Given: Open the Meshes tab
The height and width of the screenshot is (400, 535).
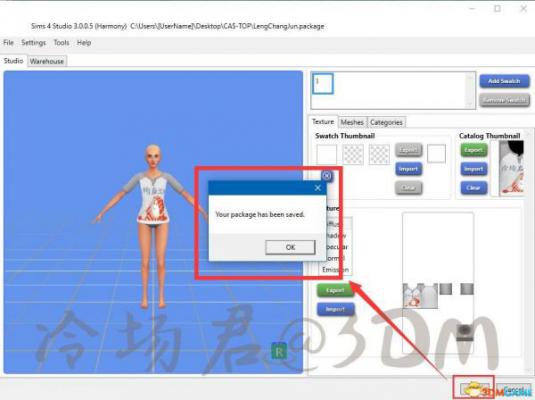Looking at the screenshot, I should tap(352, 122).
